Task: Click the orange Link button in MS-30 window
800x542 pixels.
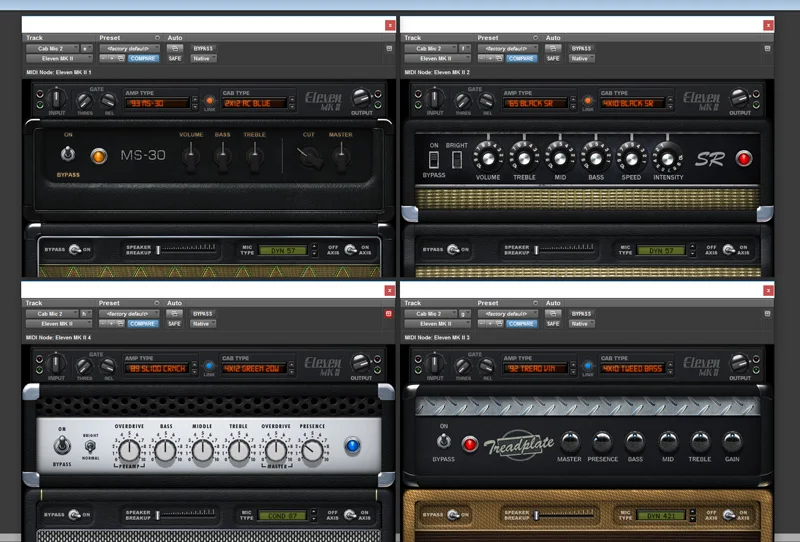Action: pos(209,100)
